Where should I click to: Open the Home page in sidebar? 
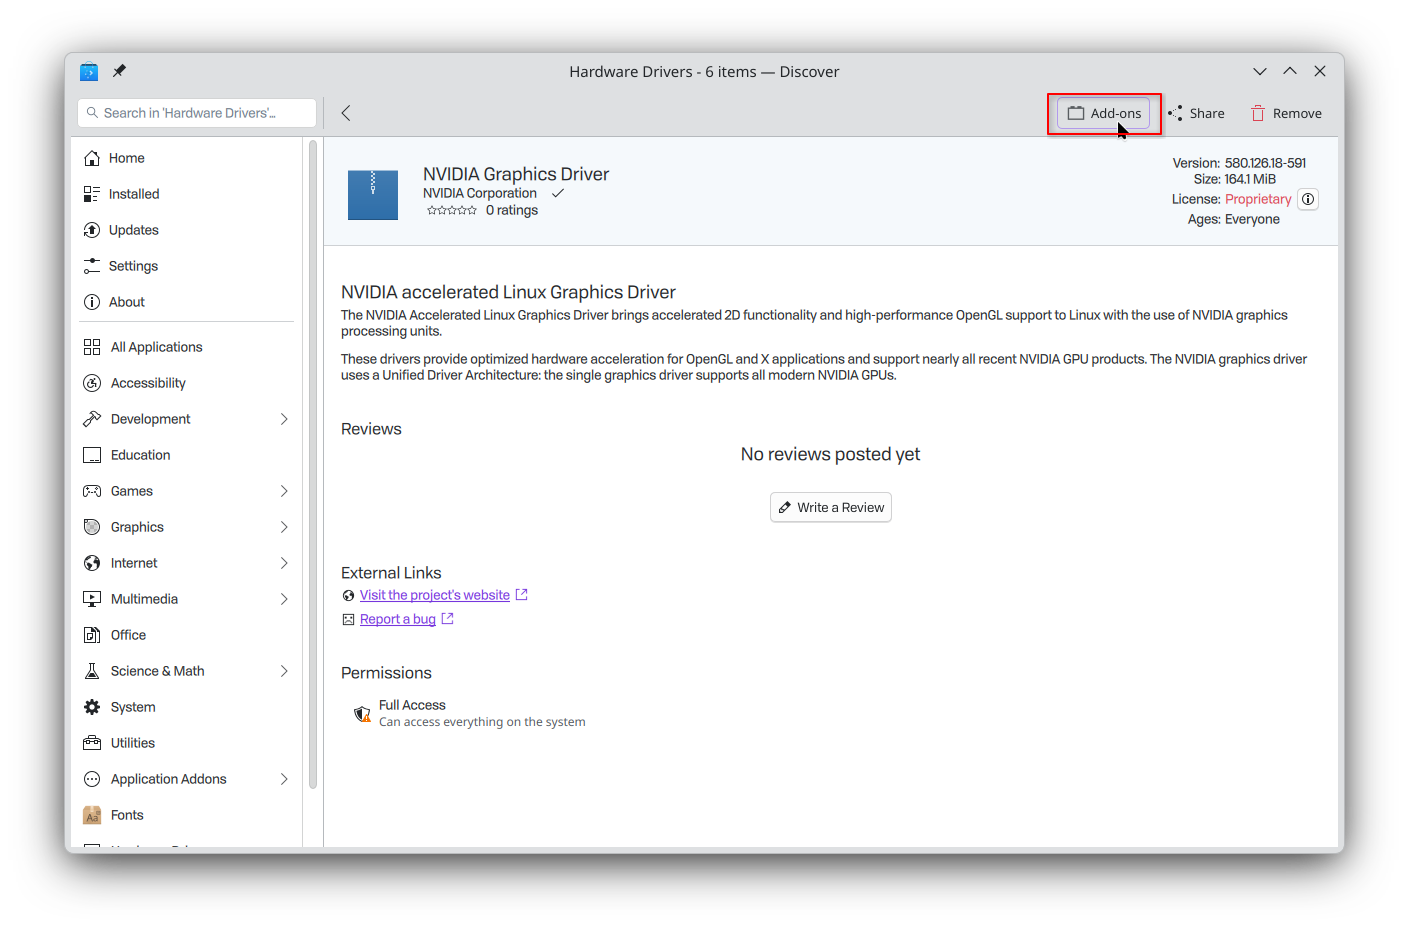[x=126, y=158]
